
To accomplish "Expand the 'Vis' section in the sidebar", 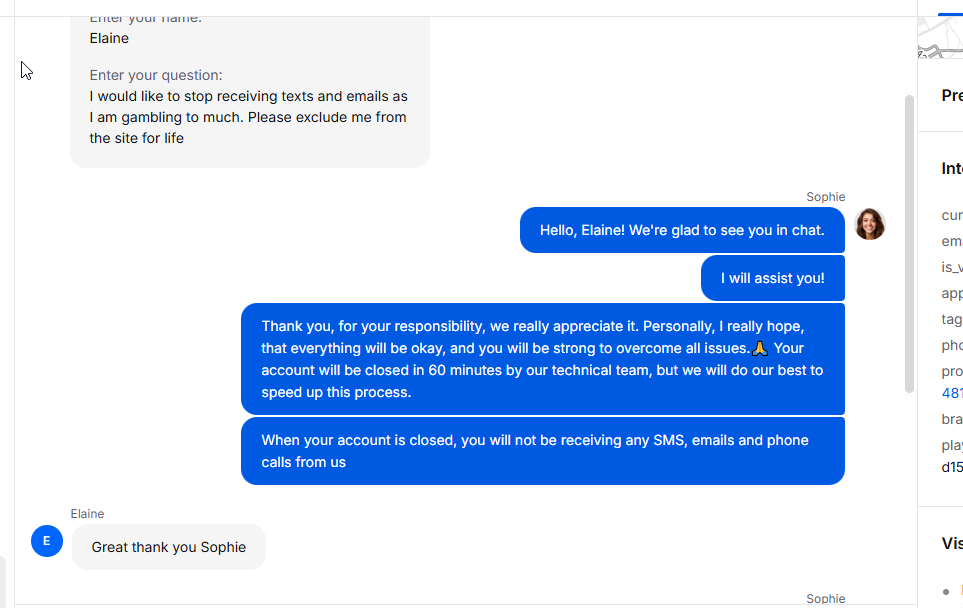I will coord(952,544).
